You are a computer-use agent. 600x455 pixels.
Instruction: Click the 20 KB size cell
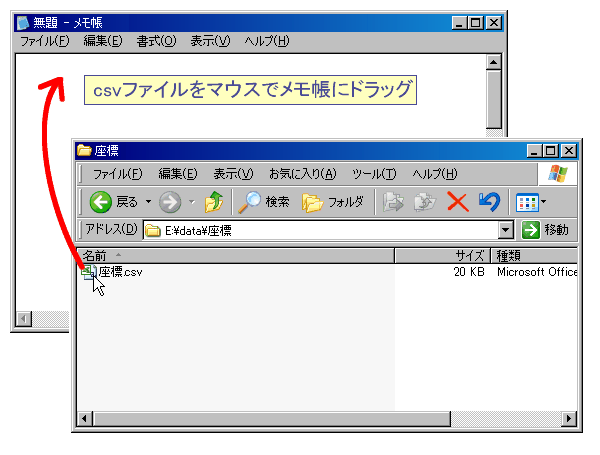[x=469, y=272]
